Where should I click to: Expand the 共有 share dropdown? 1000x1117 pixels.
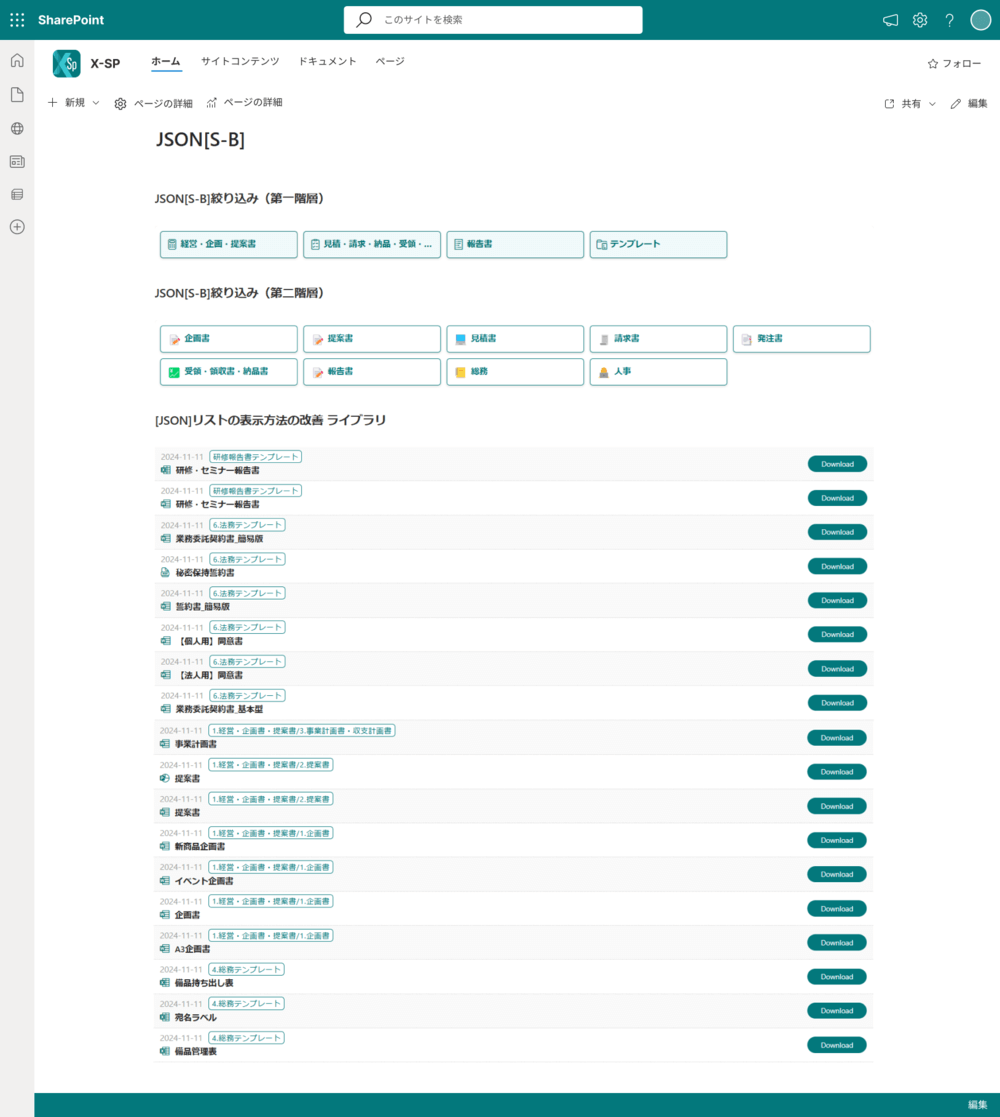click(910, 104)
